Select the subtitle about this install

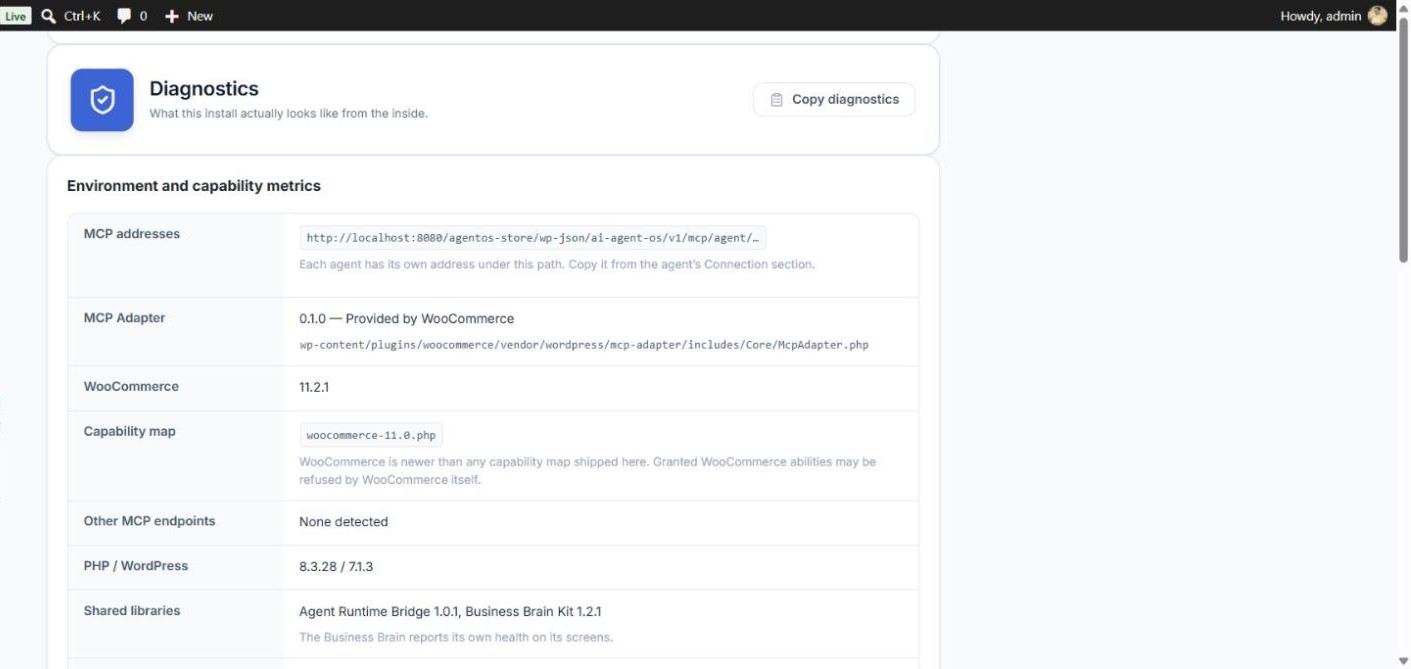288,114
